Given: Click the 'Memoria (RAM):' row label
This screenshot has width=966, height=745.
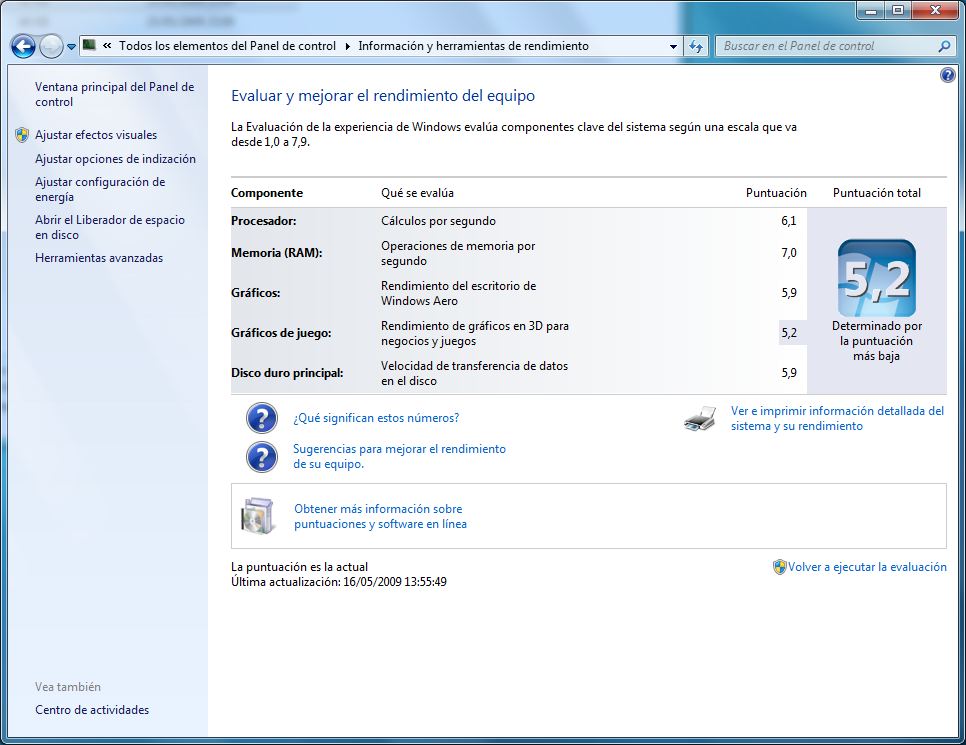Looking at the screenshot, I should pos(277,253).
